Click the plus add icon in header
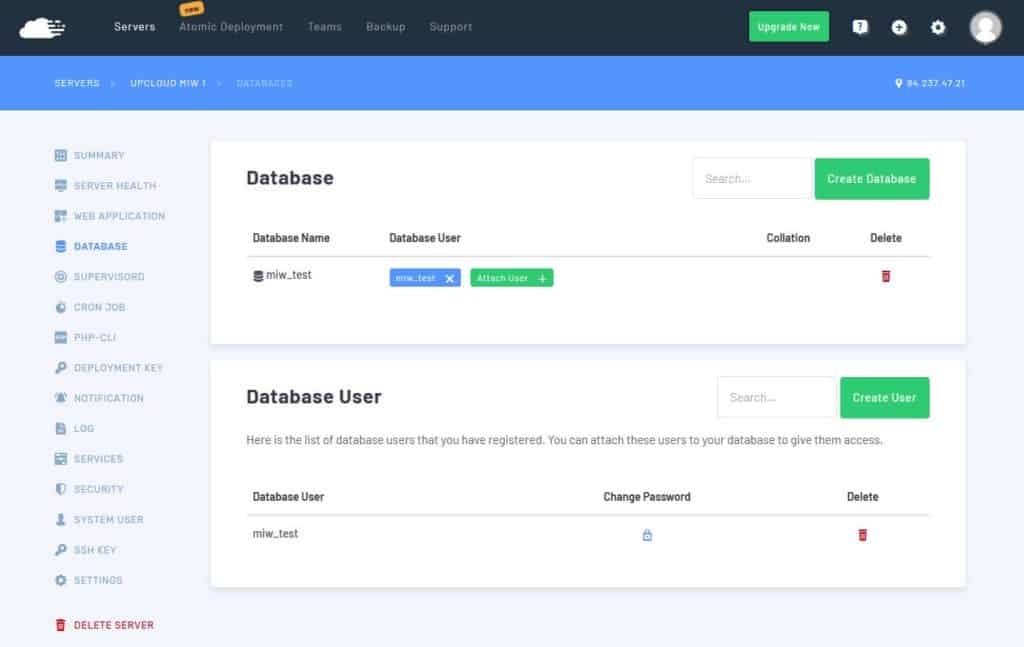This screenshot has height=647, width=1024. coord(899,27)
